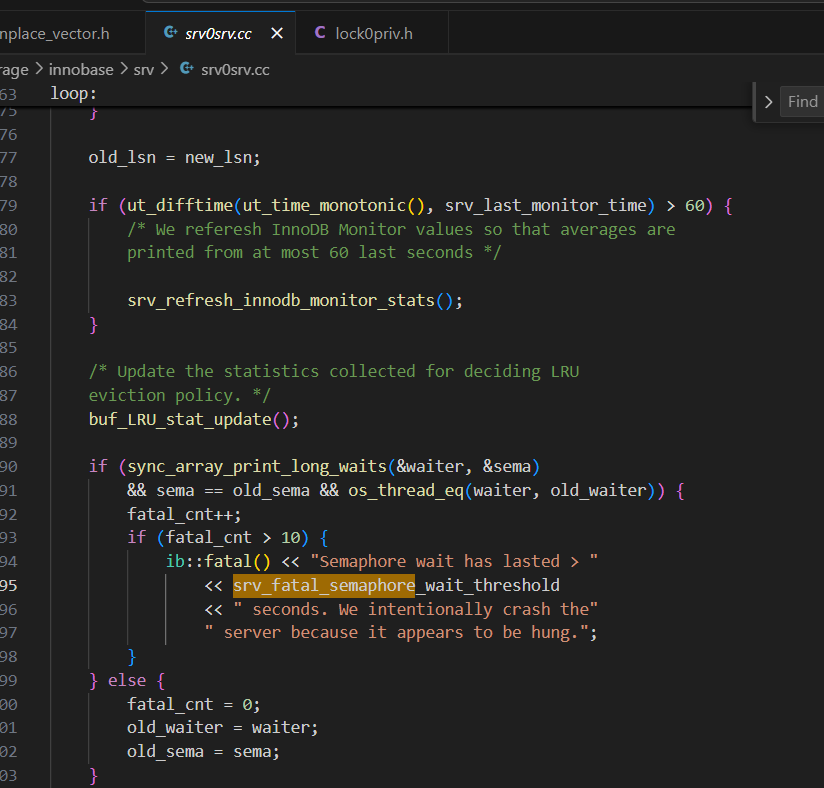The height and width of the screenshot is (788, 824).
Task: Switch to the inplace_vector.h tab
Action: coord(55,33)
